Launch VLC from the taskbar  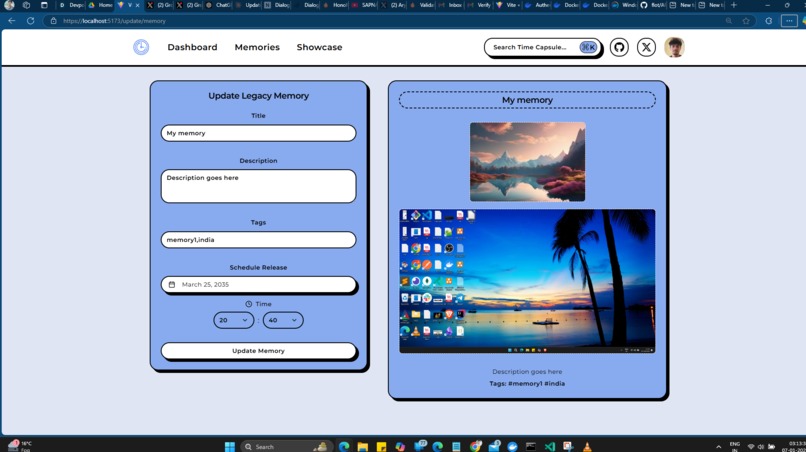point(587,446)
